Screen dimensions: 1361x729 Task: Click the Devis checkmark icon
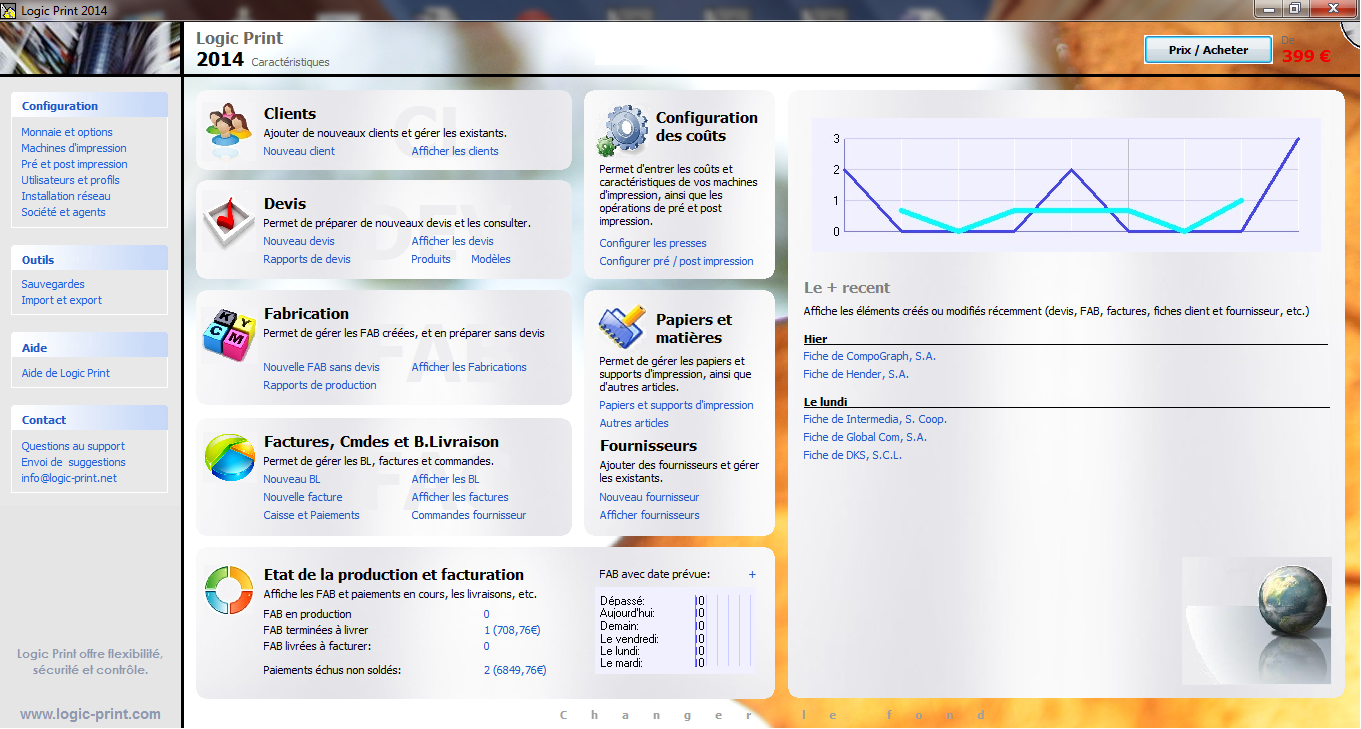coord(229,221)
